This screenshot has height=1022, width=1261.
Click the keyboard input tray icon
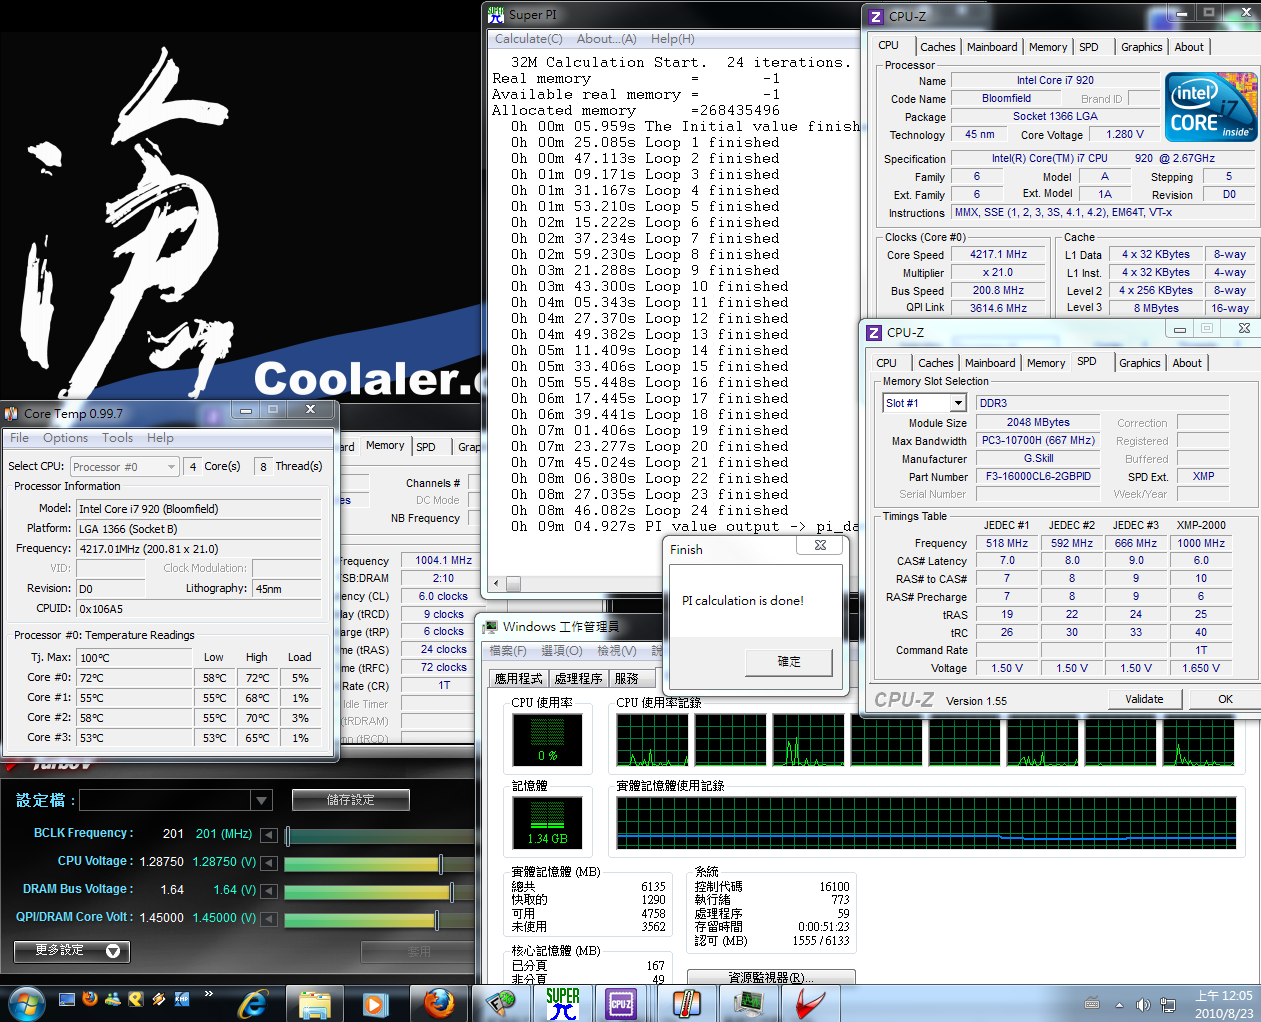1092,1004
